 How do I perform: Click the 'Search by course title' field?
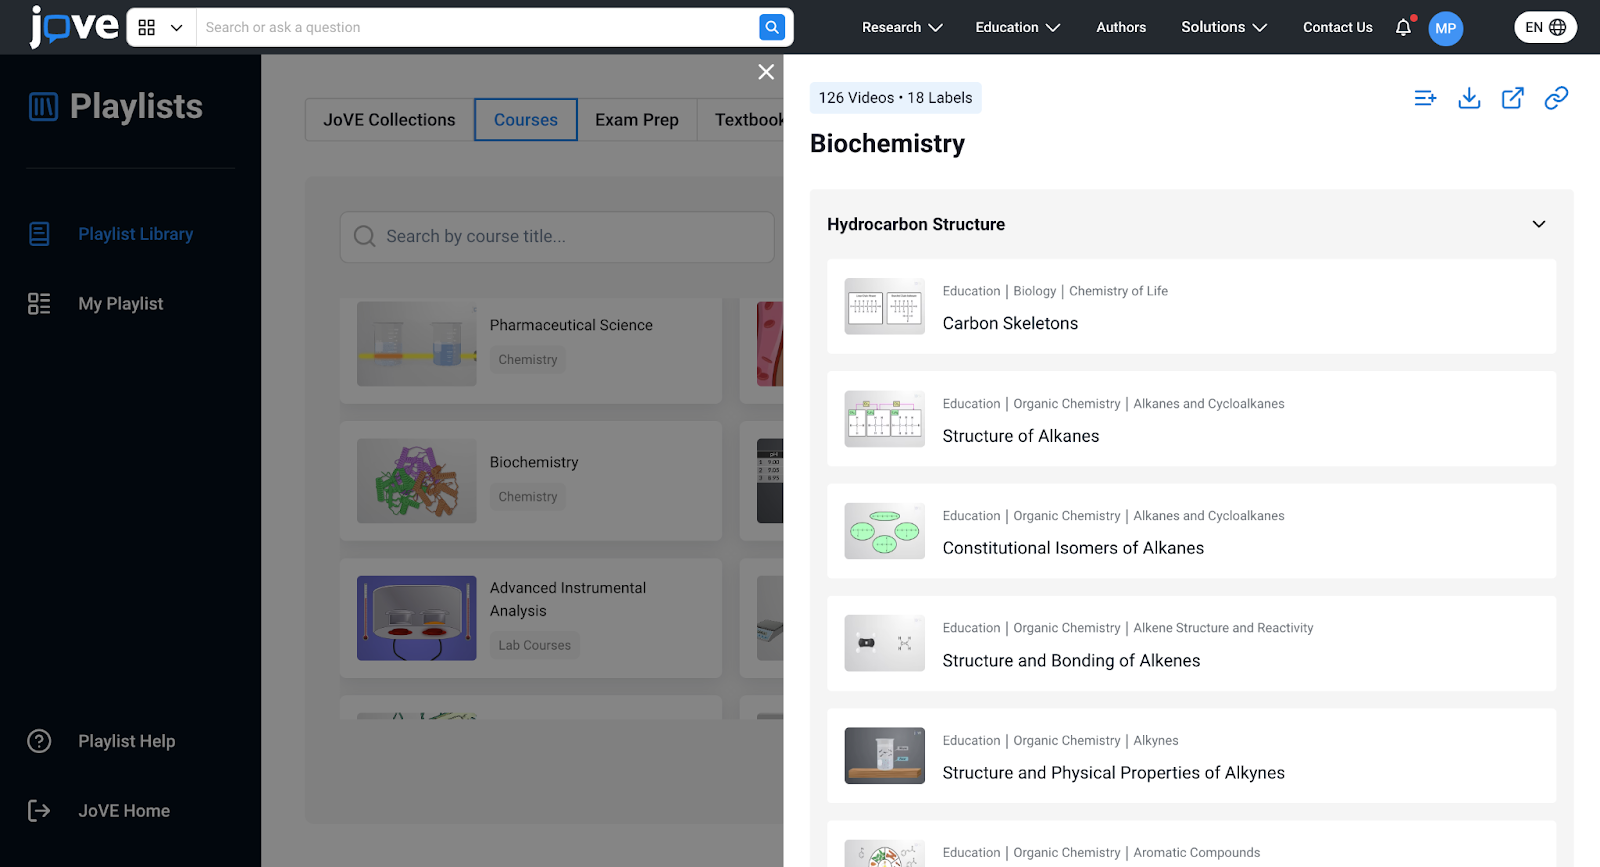(x=557, y=237)
